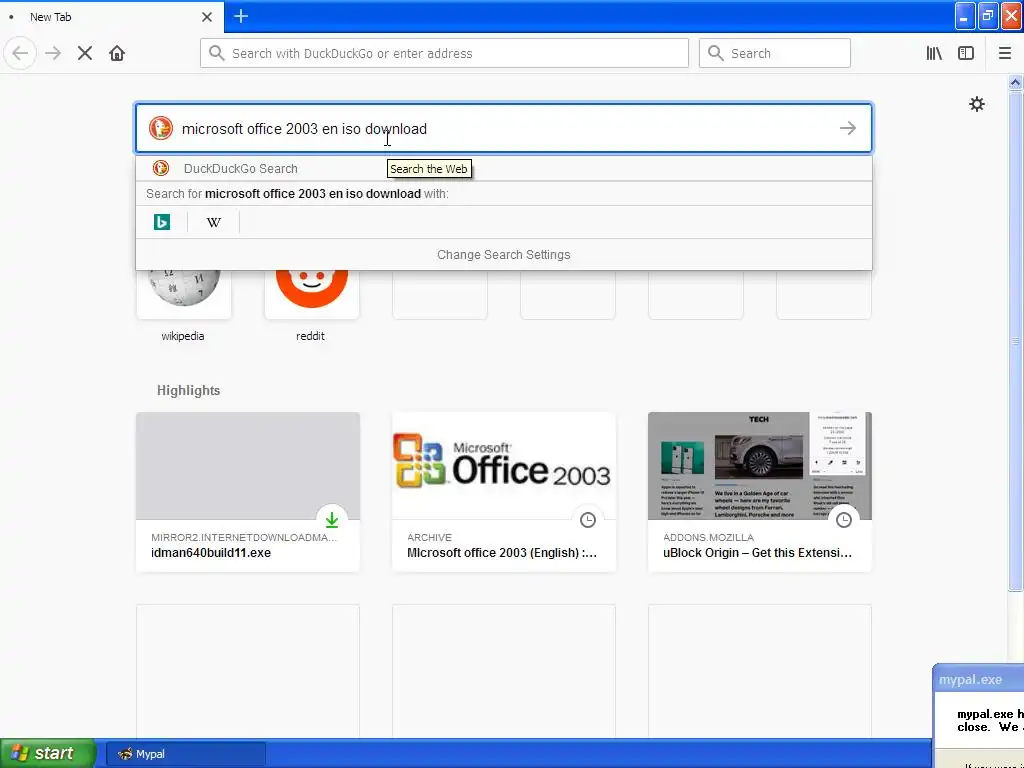
Task: Click the magnifier icon in the address bar
Action: tap(217, 53)
